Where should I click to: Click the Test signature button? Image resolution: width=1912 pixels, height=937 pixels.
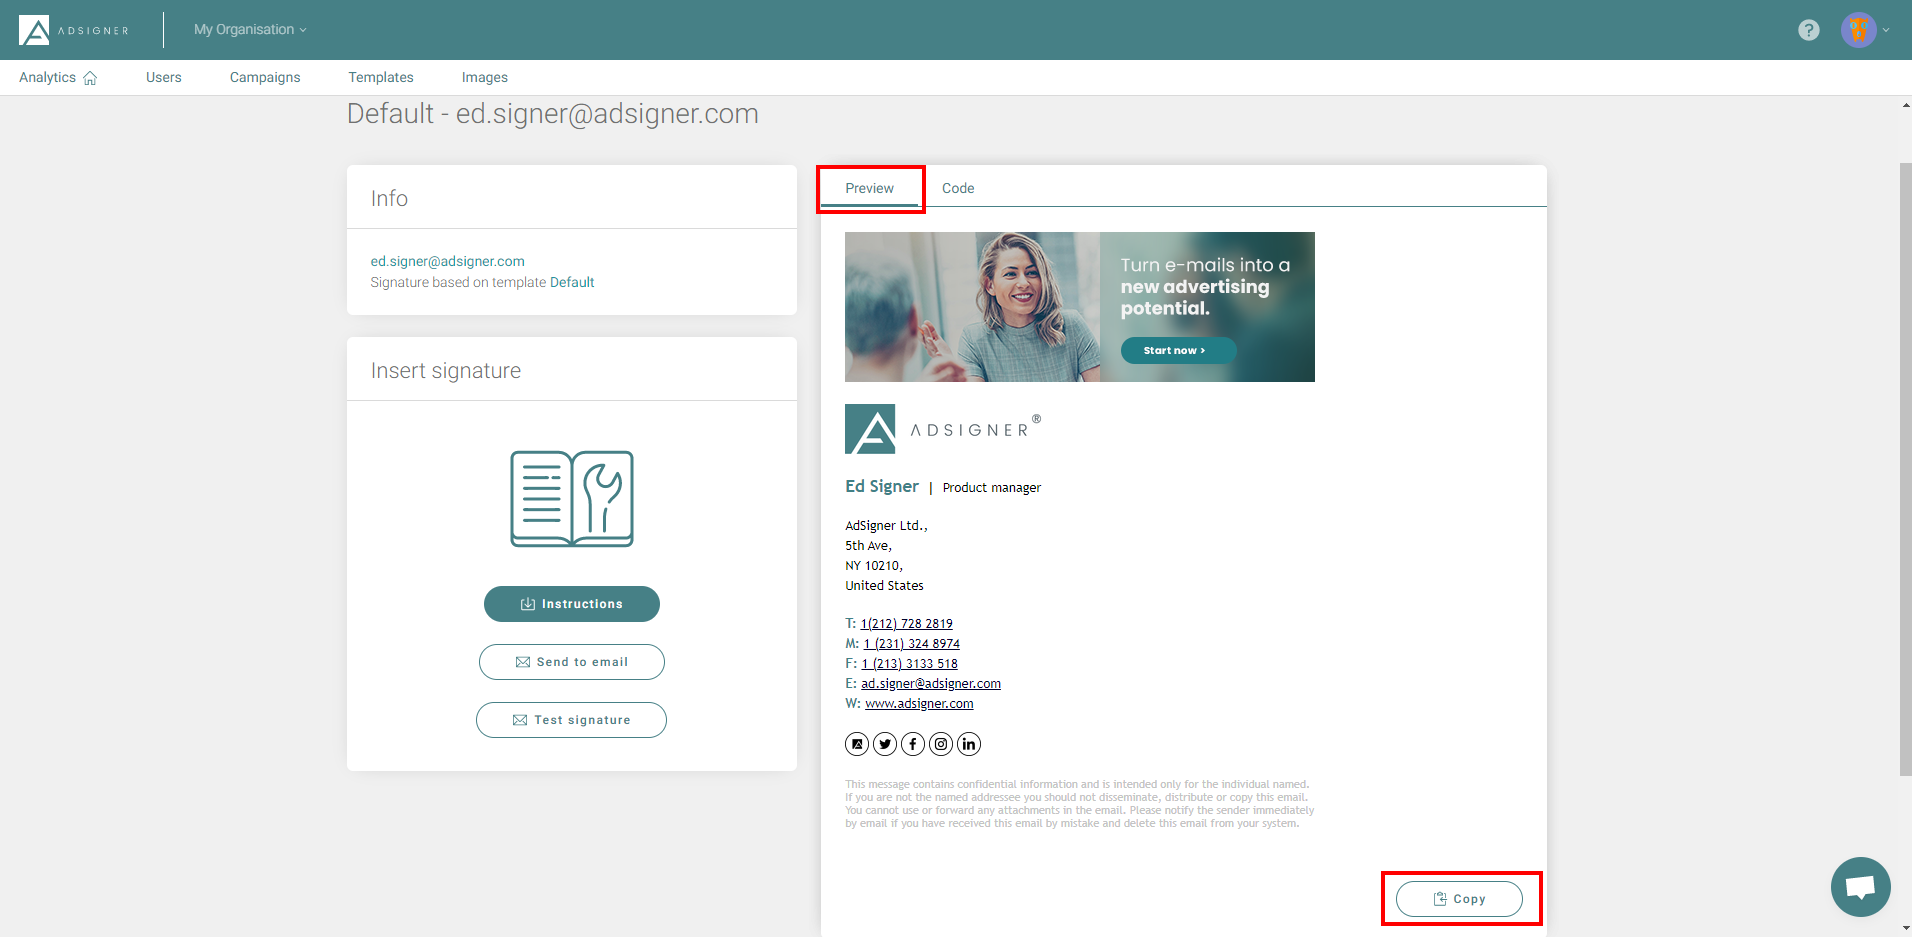point(571,720)
